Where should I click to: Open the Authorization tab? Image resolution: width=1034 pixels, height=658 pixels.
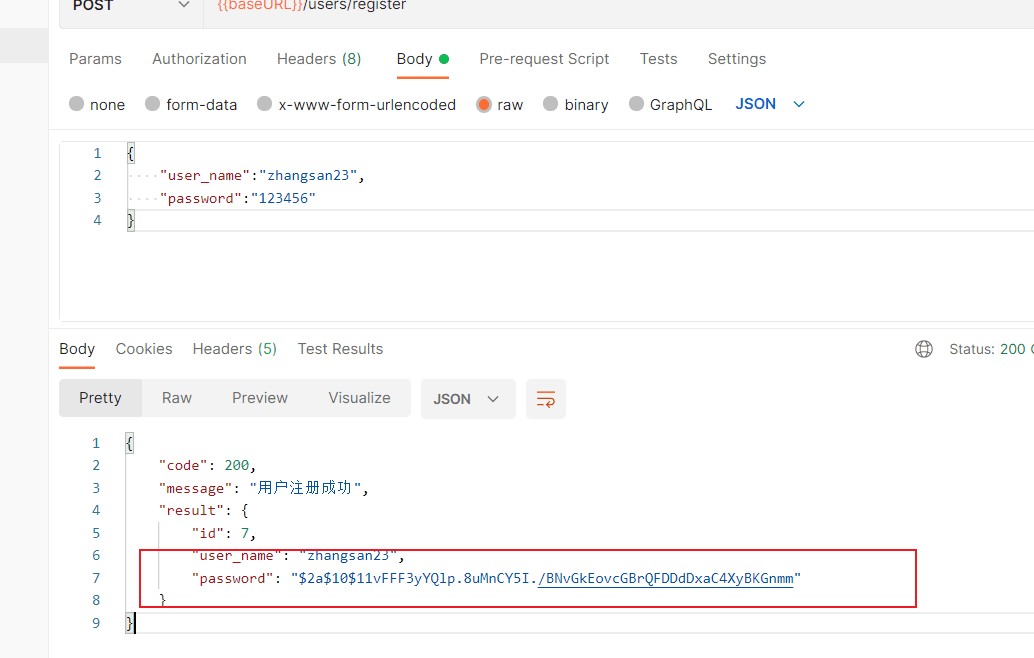click(x=199, y=59)
